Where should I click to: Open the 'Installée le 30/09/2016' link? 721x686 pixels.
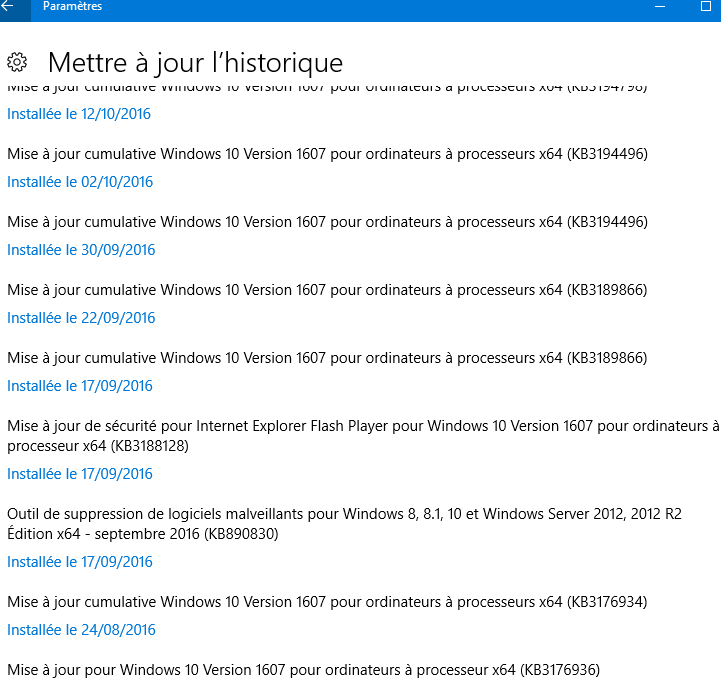point(81,250)
